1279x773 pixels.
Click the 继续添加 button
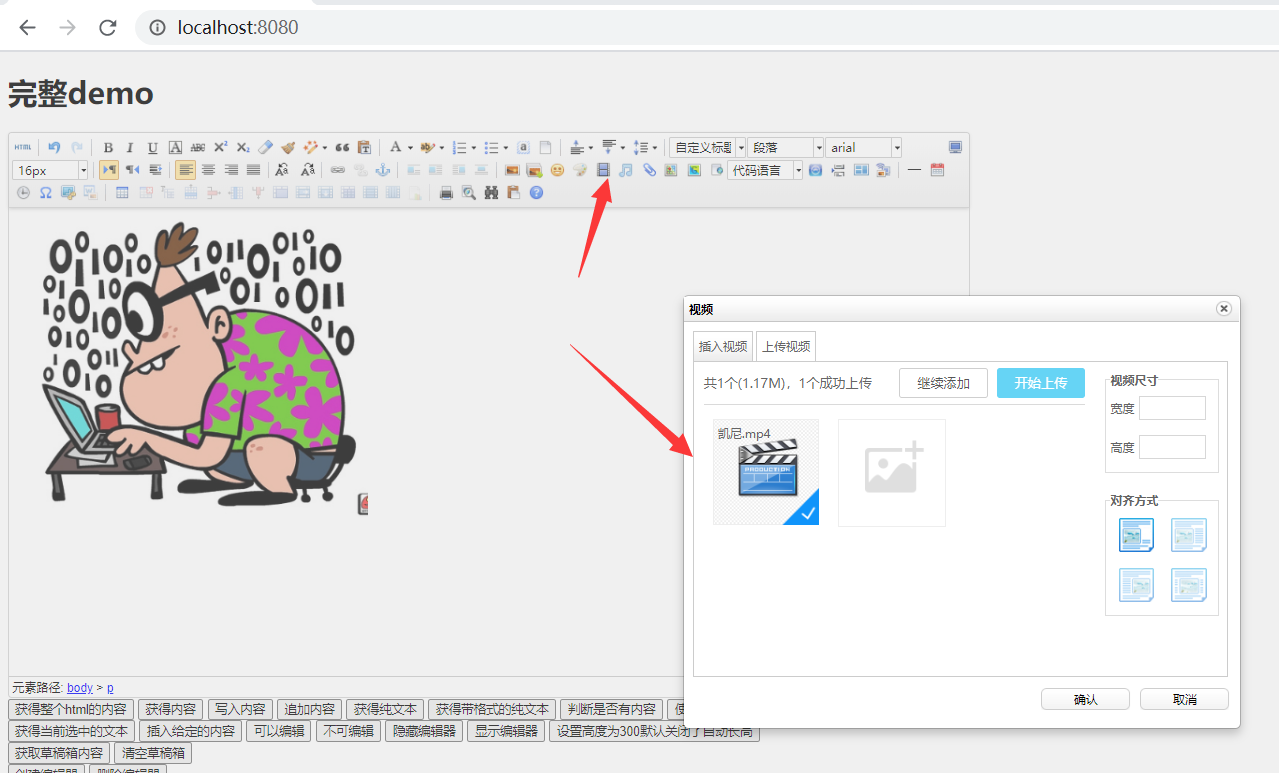(x=943, y=383)
